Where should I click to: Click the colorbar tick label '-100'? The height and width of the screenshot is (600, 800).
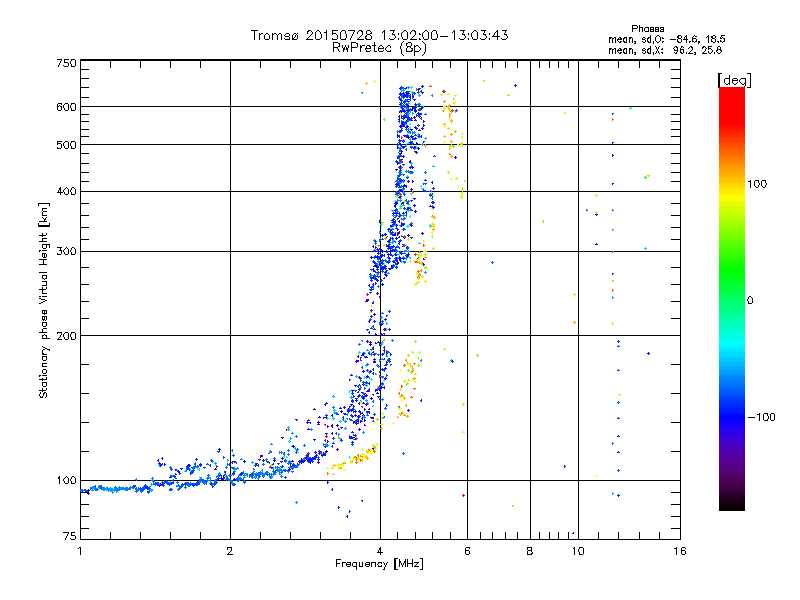761,417
